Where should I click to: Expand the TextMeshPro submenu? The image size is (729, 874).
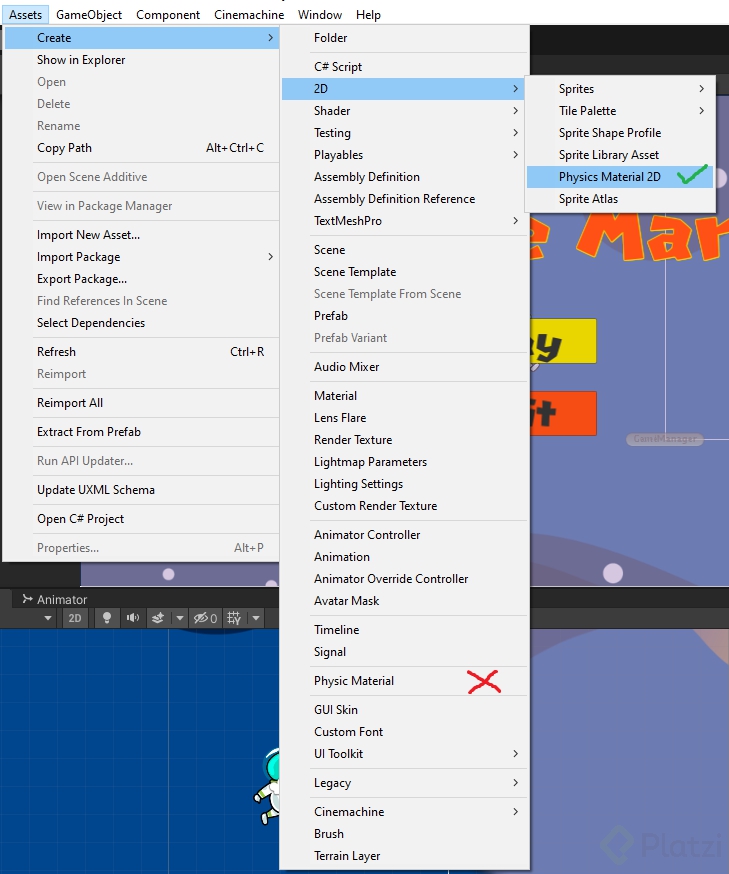click(405, 221)
